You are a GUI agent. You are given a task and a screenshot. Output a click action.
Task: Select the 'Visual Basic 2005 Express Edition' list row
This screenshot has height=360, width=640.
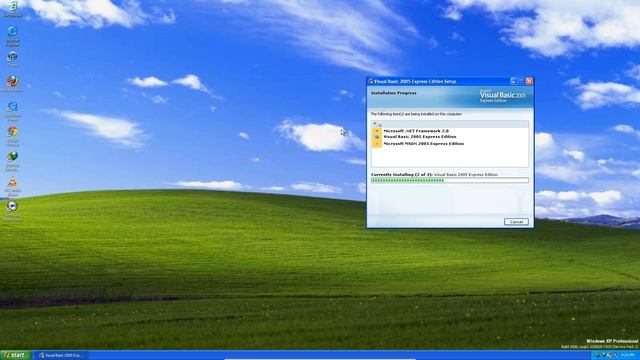pyautogui.click(x=450, y=137)
